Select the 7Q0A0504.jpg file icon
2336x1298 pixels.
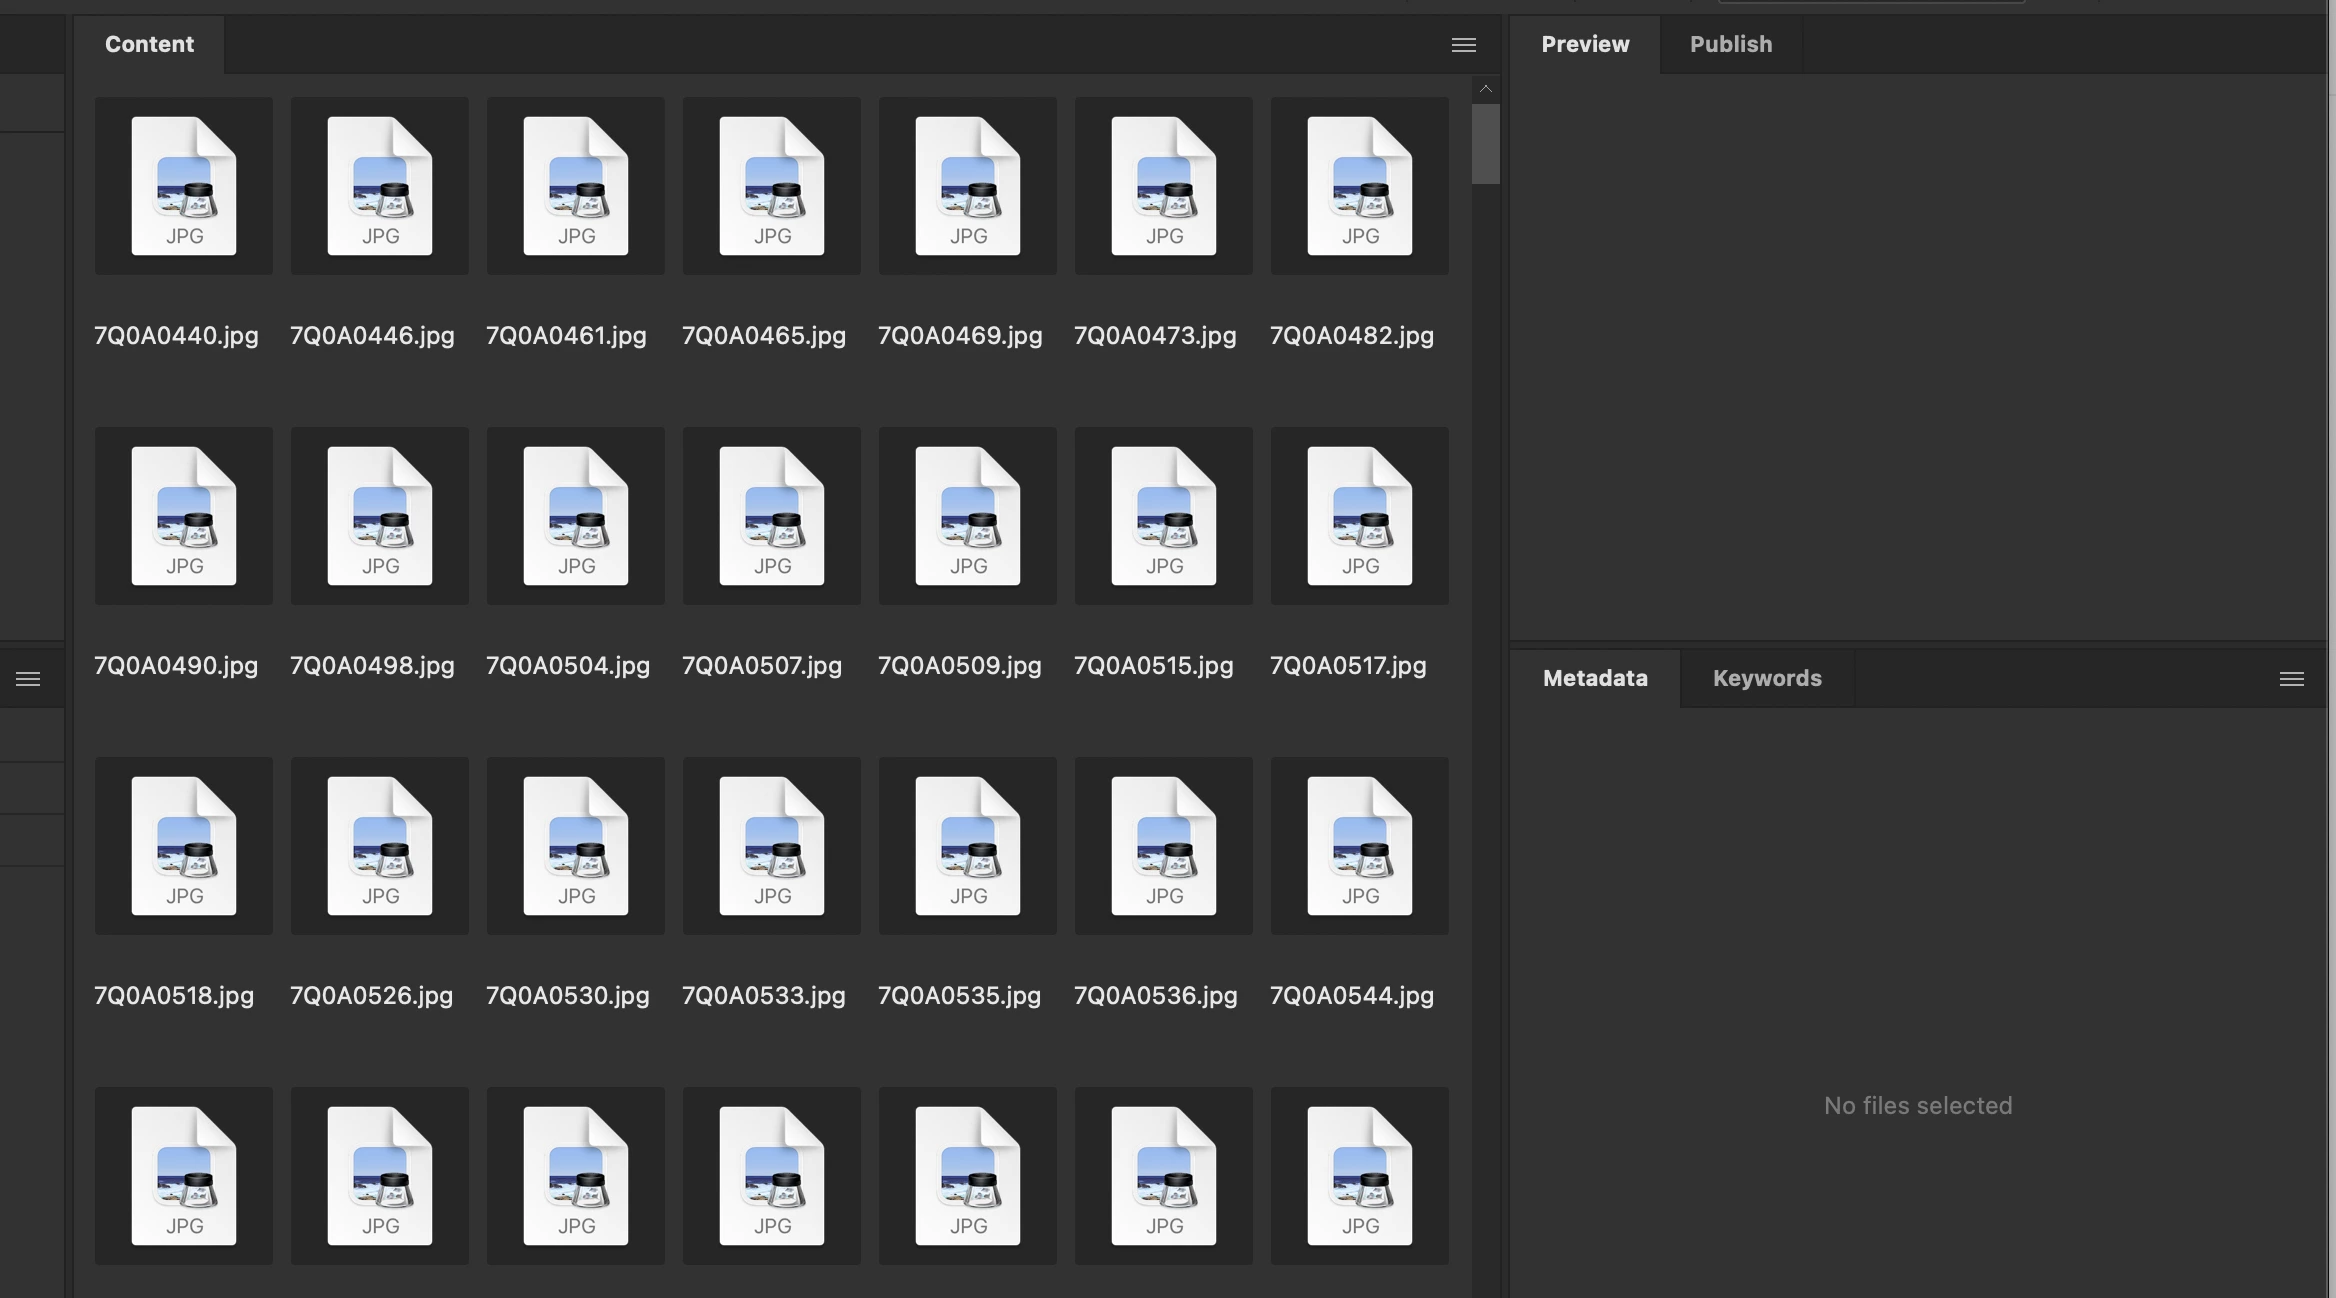tap(575, 516)
